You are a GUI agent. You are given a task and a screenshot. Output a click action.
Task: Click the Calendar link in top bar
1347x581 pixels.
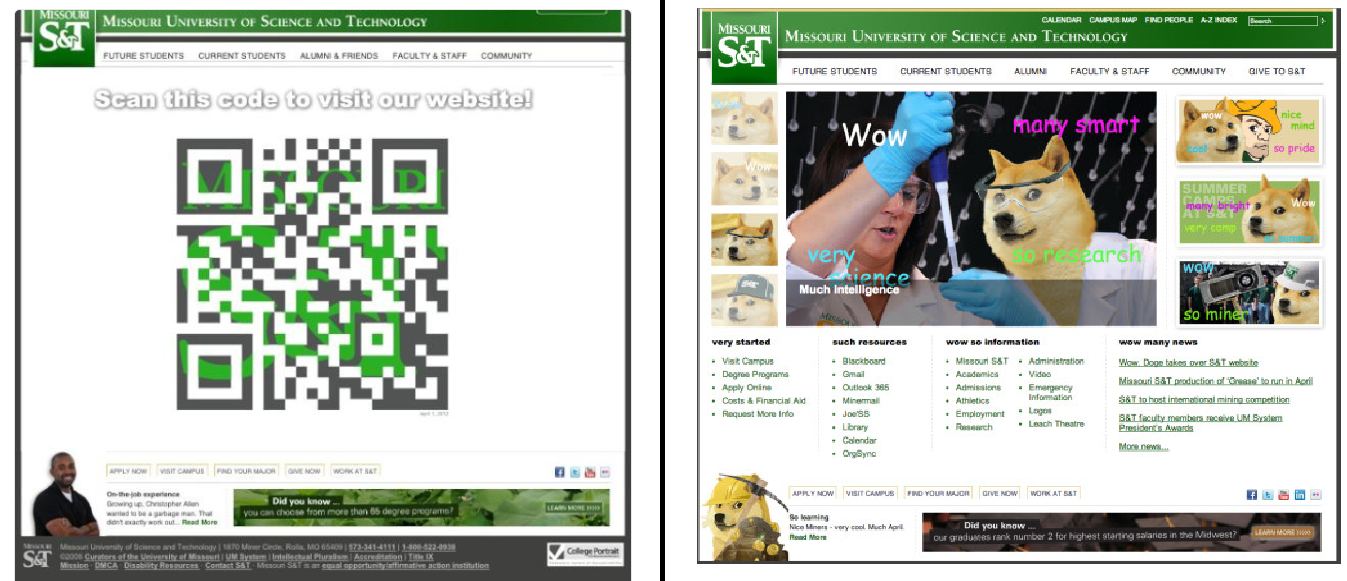[1061, 20]
